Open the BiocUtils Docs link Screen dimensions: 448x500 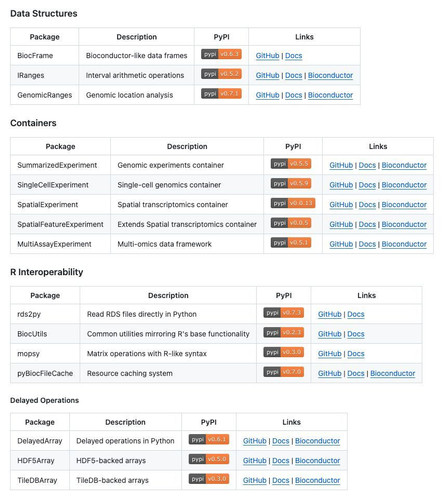click(x=356, y=334)
